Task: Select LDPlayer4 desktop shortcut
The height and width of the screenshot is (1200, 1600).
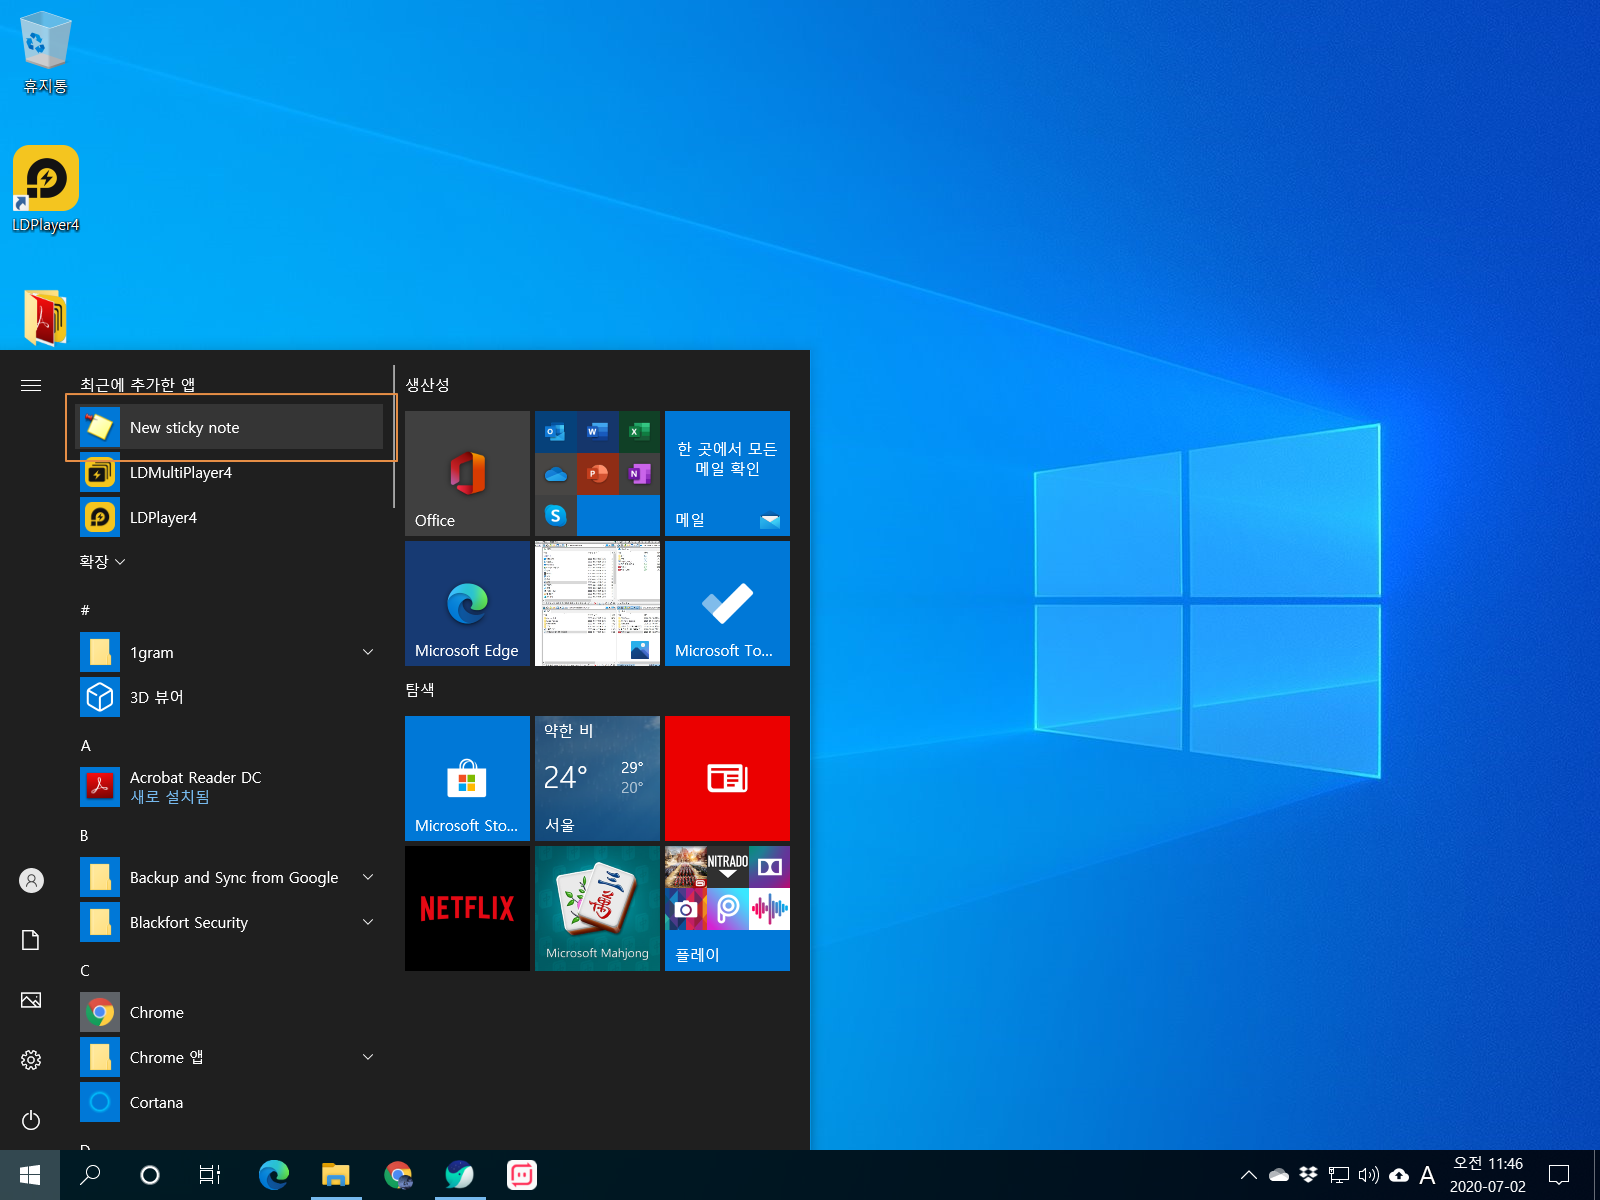Action: pos(45,190)
